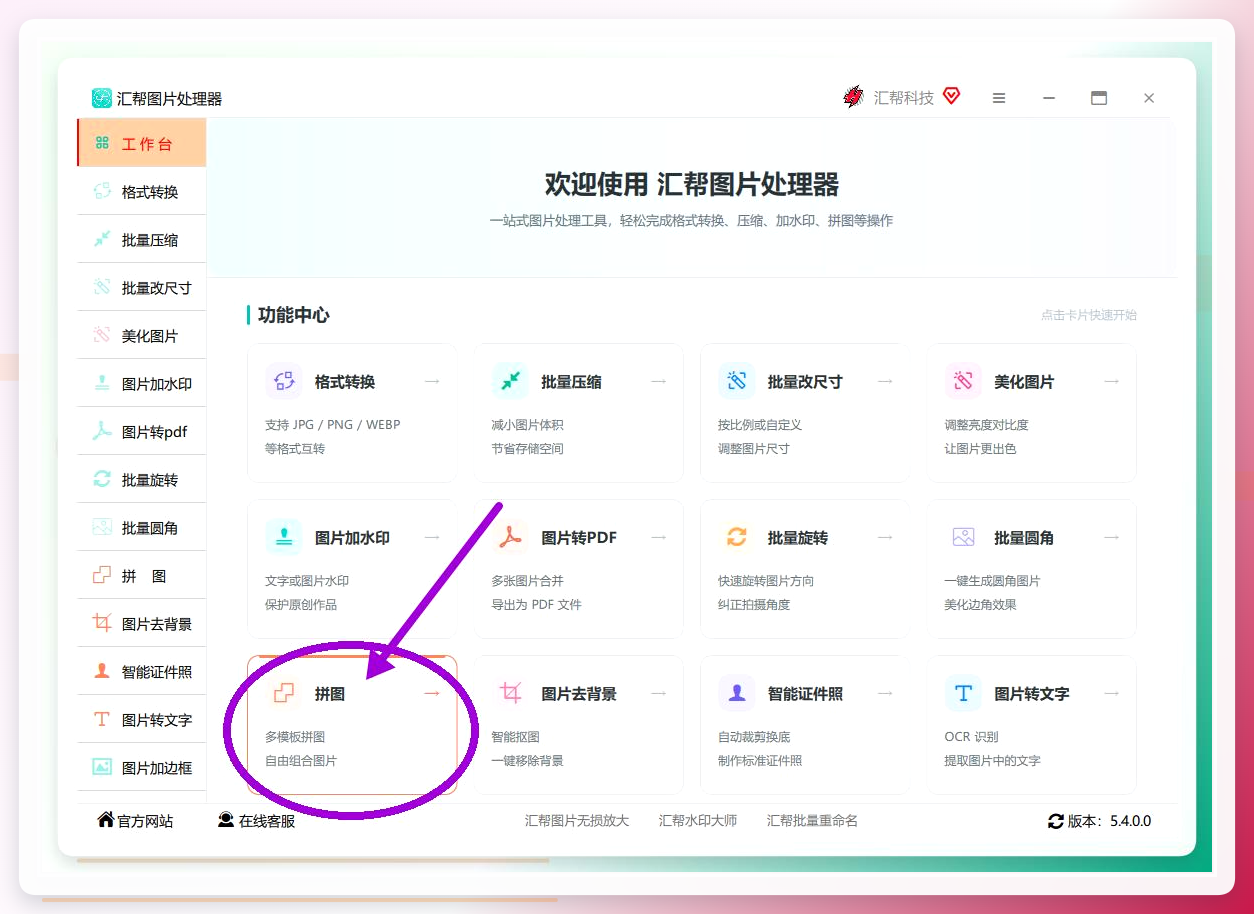1254x914 pixels.
Task: Click the arrow on 图片转PDF card
Action: pos(659,537)
